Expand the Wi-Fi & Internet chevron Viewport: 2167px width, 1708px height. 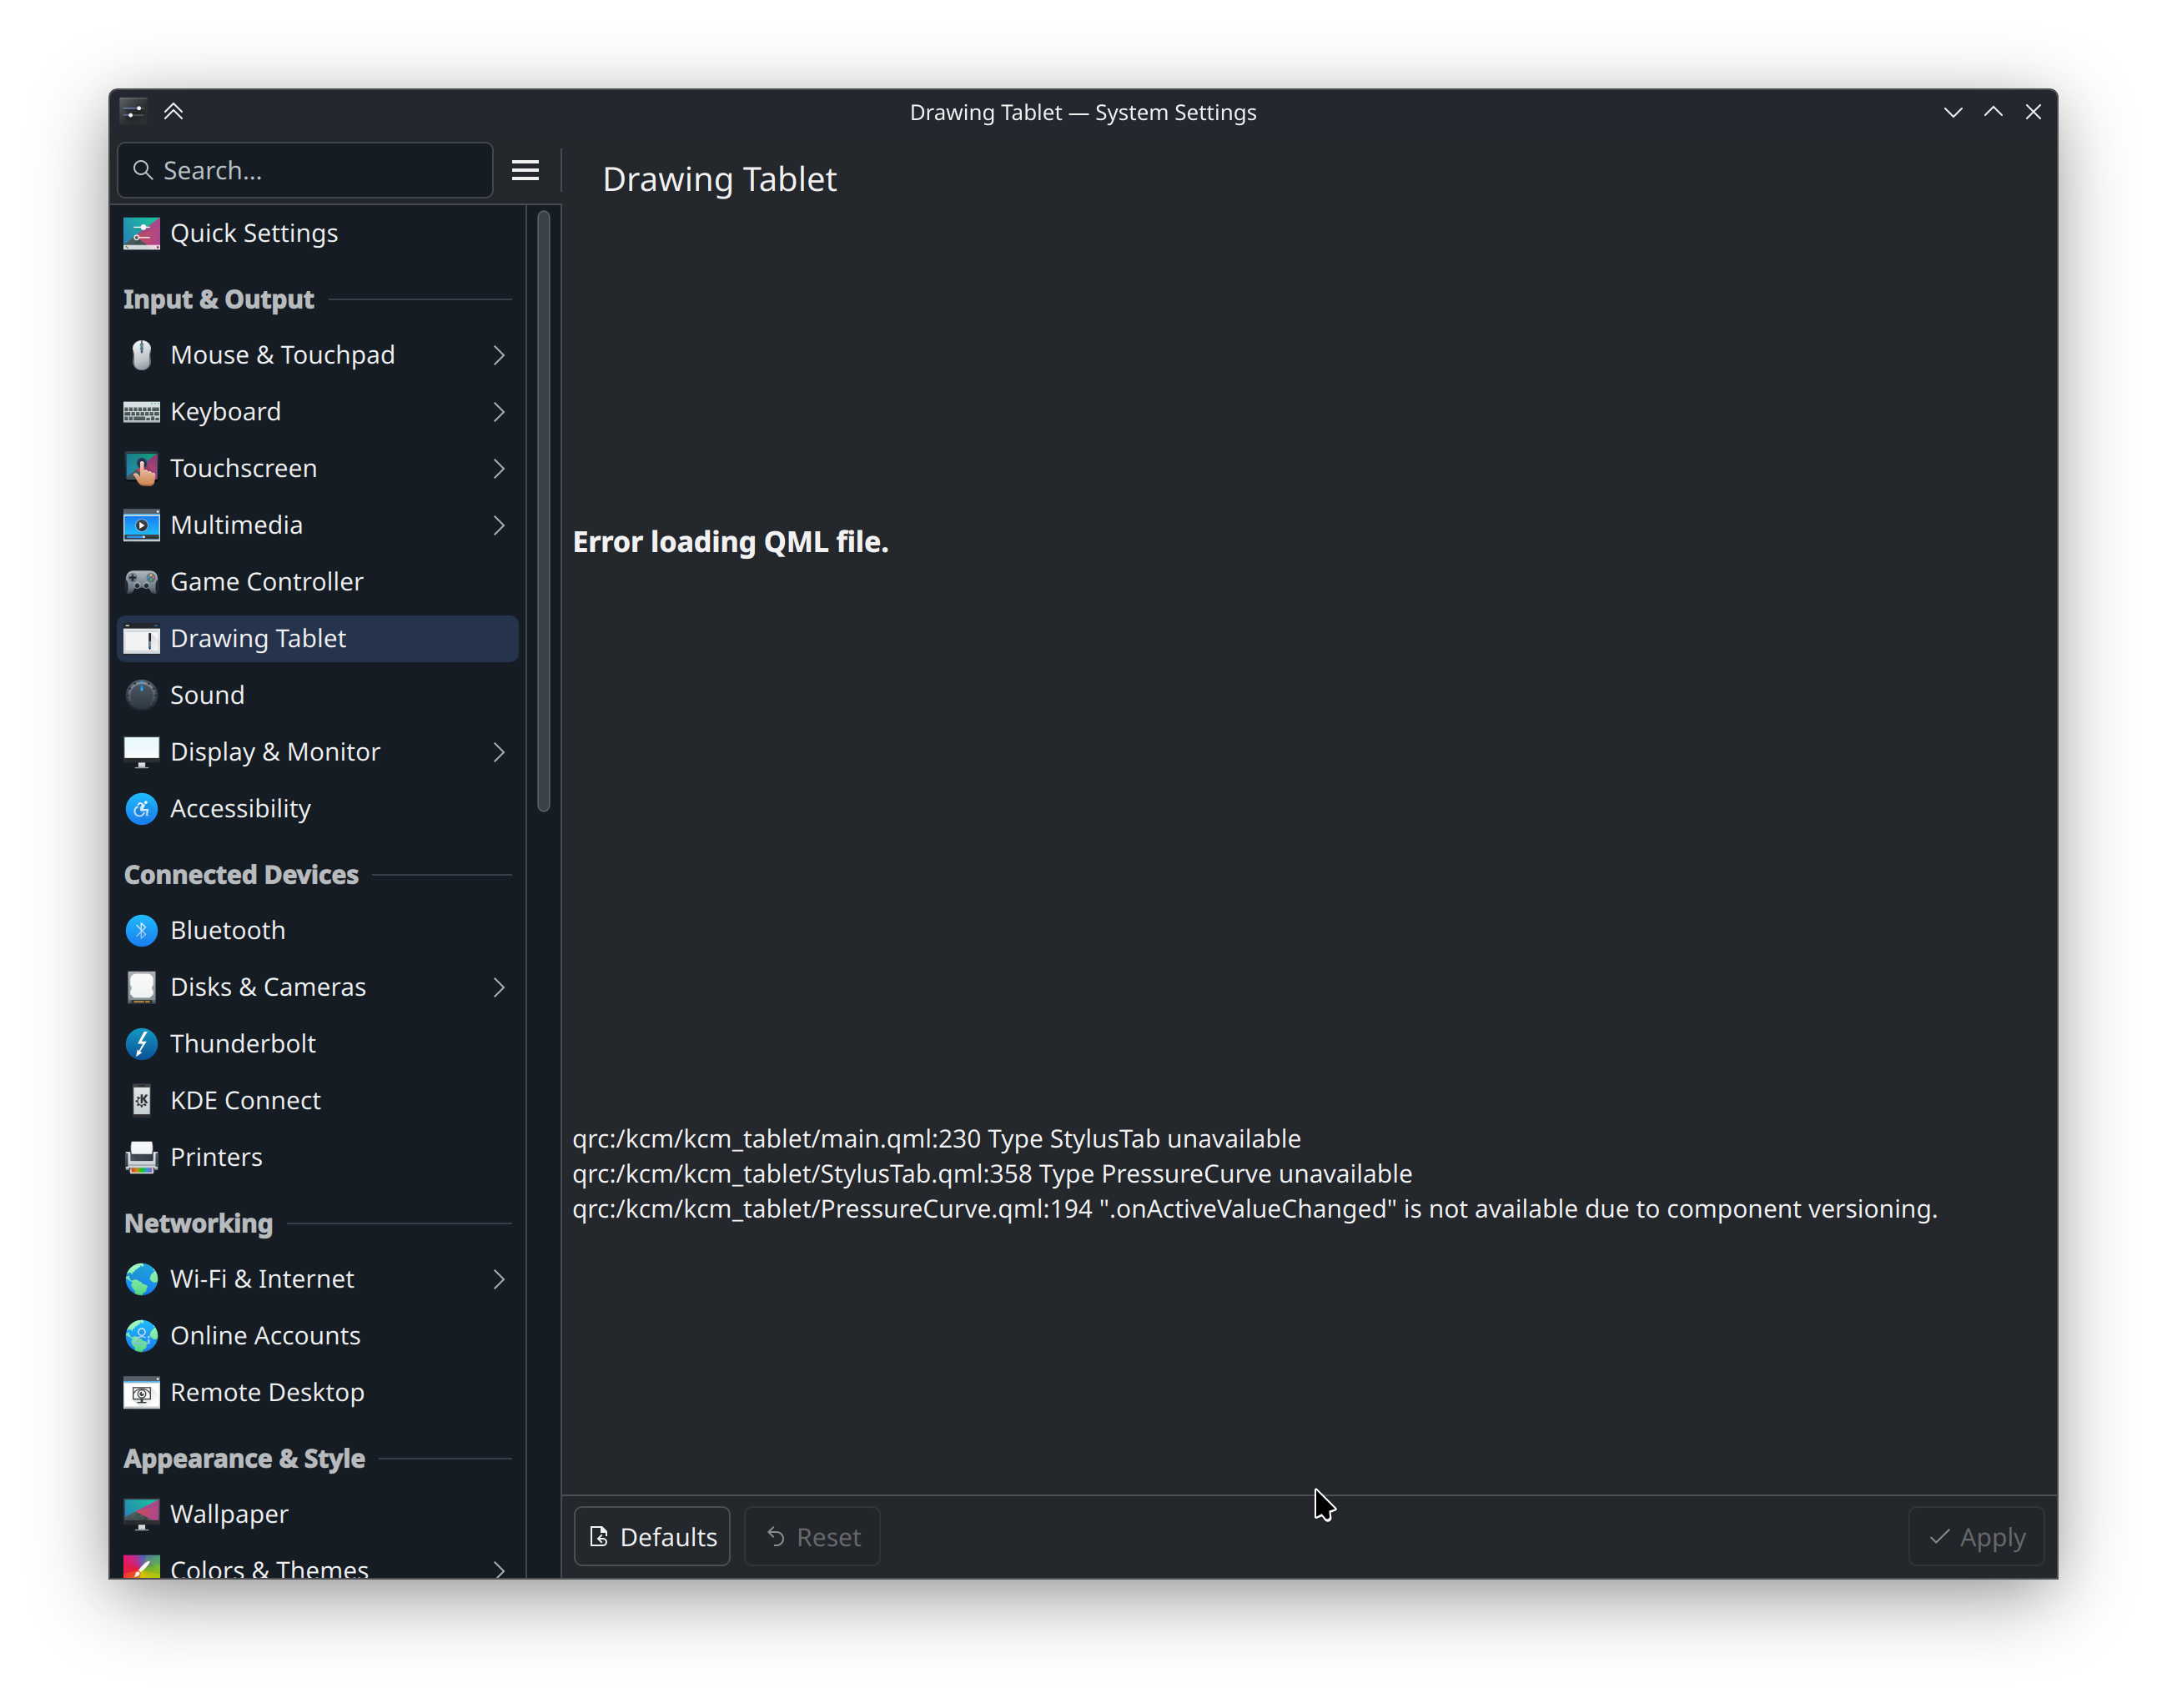click(x=498, y=1279)
